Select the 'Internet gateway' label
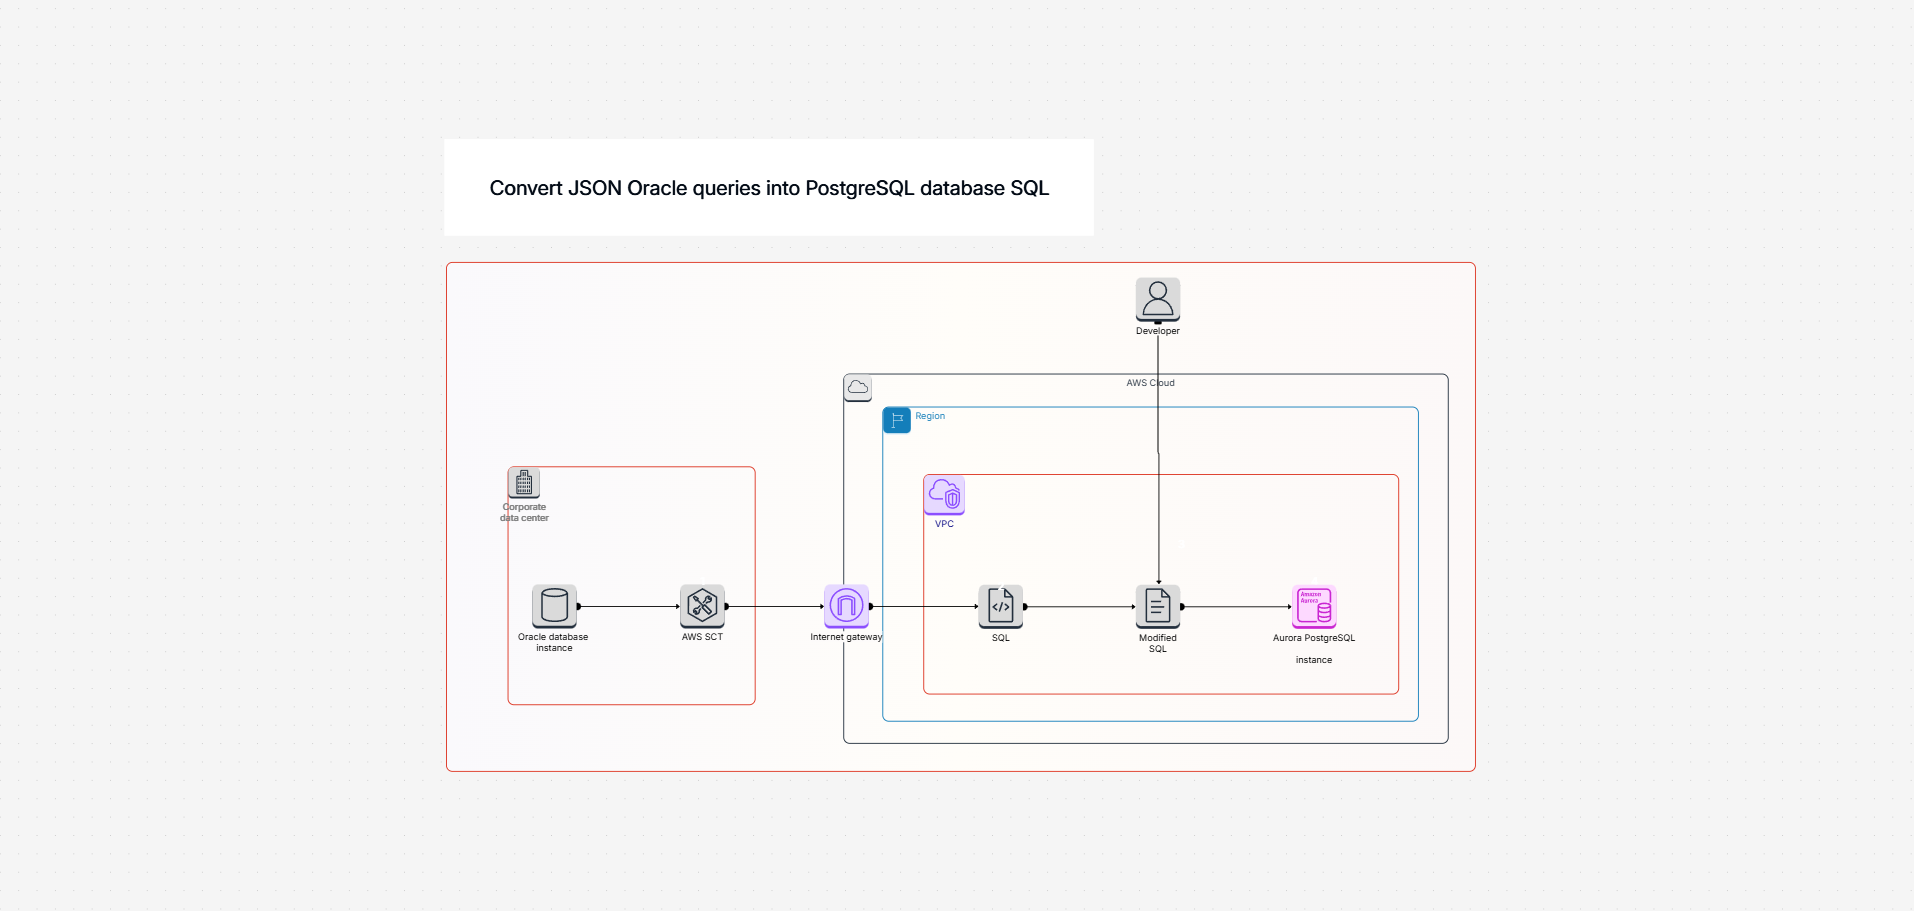 [x=846, y=637]
